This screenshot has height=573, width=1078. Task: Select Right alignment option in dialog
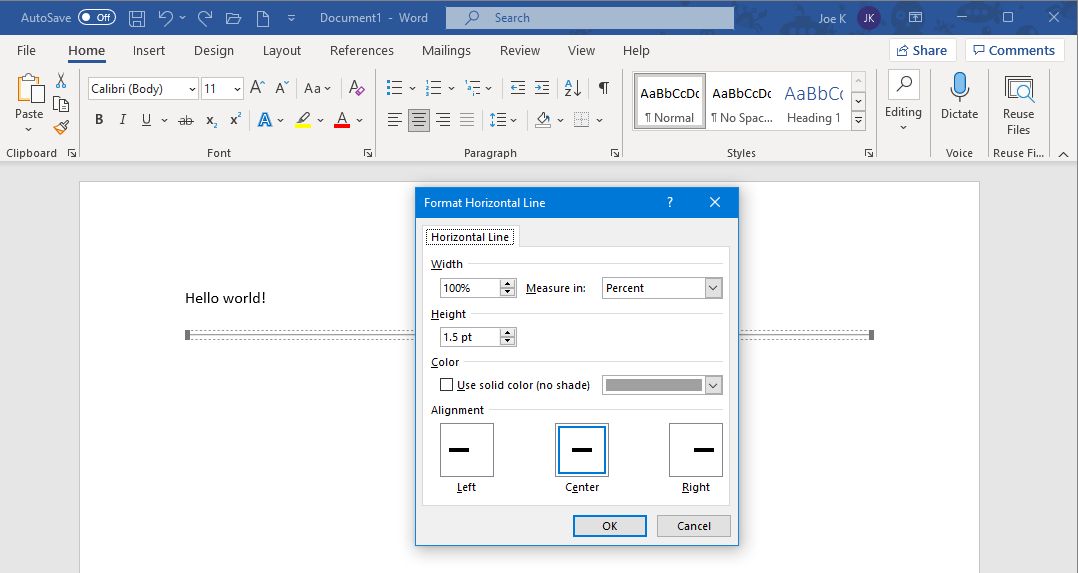696,450
